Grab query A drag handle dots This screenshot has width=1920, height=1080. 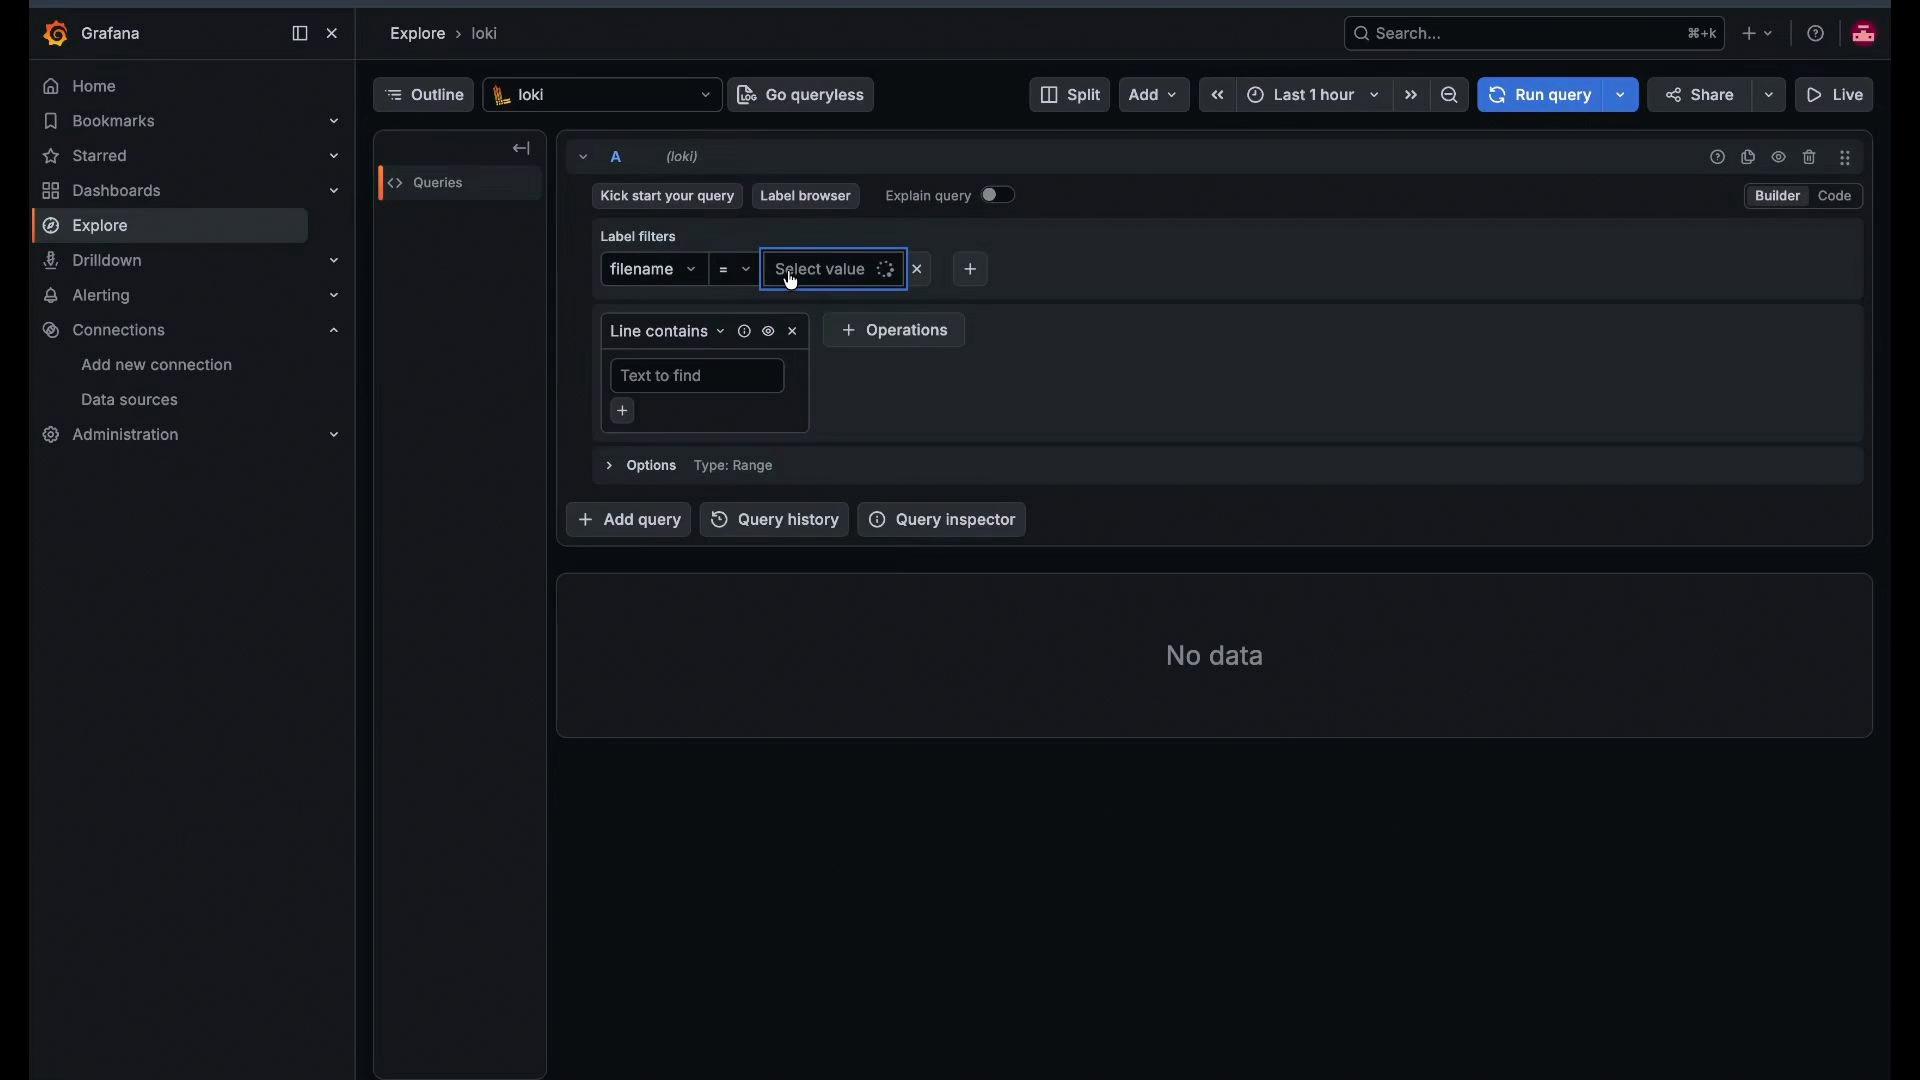click(x=1846, y=157)
